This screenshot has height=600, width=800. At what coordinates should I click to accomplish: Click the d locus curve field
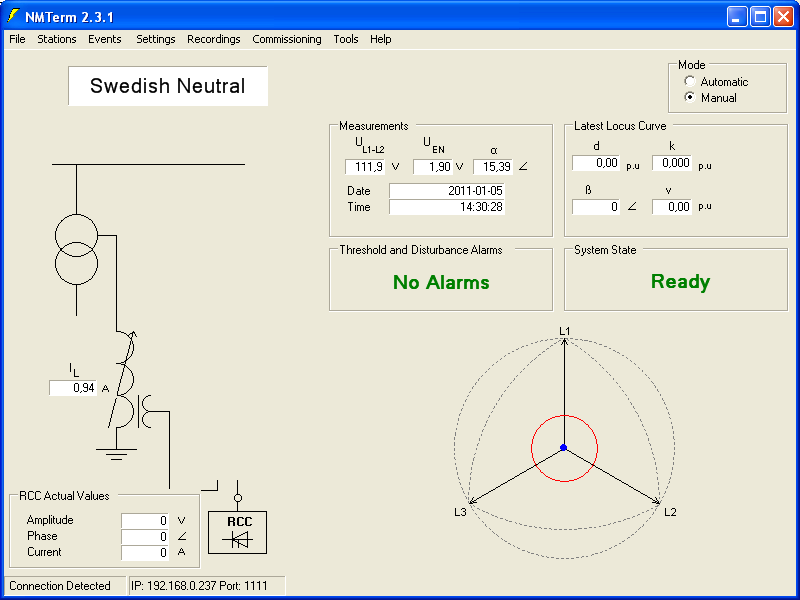595,163
